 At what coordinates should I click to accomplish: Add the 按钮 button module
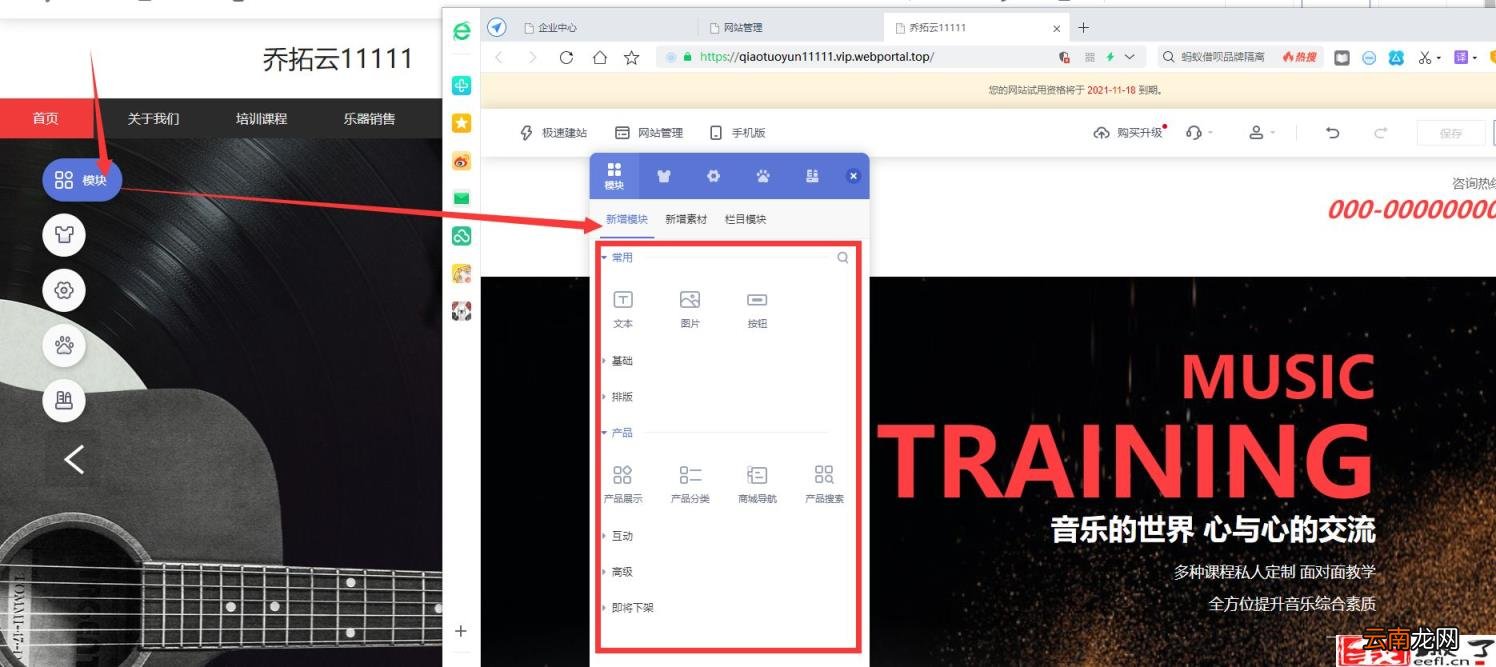pyautogui.click(x=757, y=310)
